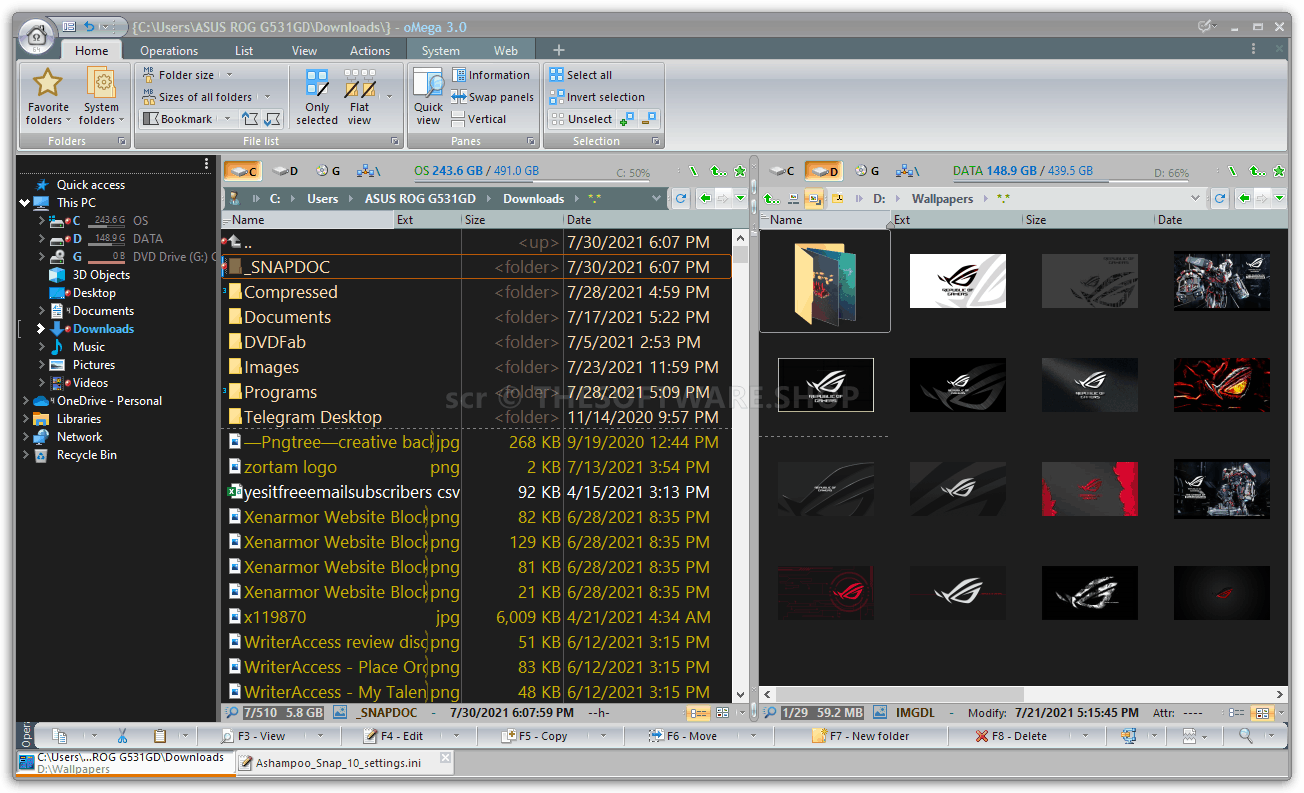Screen dimensions: 1304x793
Task: Click the F8 - Delete button
Action: [x=1011, y=736]
